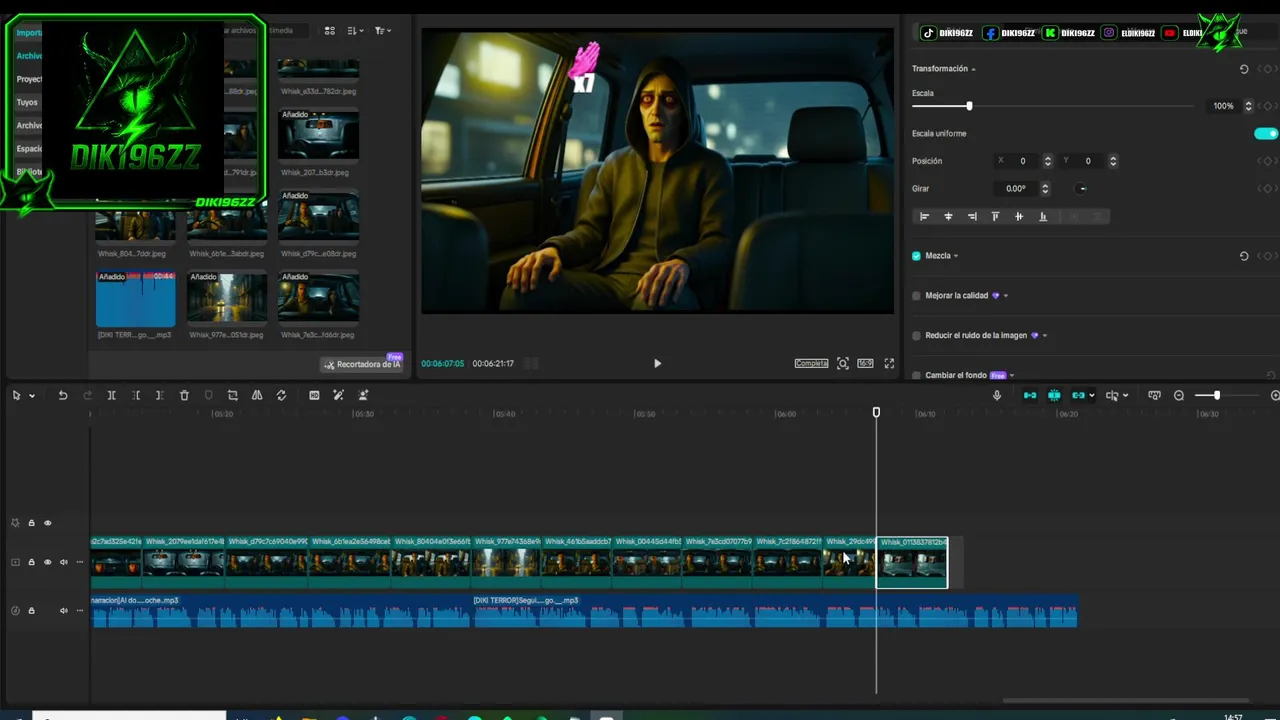Align clip to top edge
Viewport: 1280px width, 720px height.
click(995, 216)
